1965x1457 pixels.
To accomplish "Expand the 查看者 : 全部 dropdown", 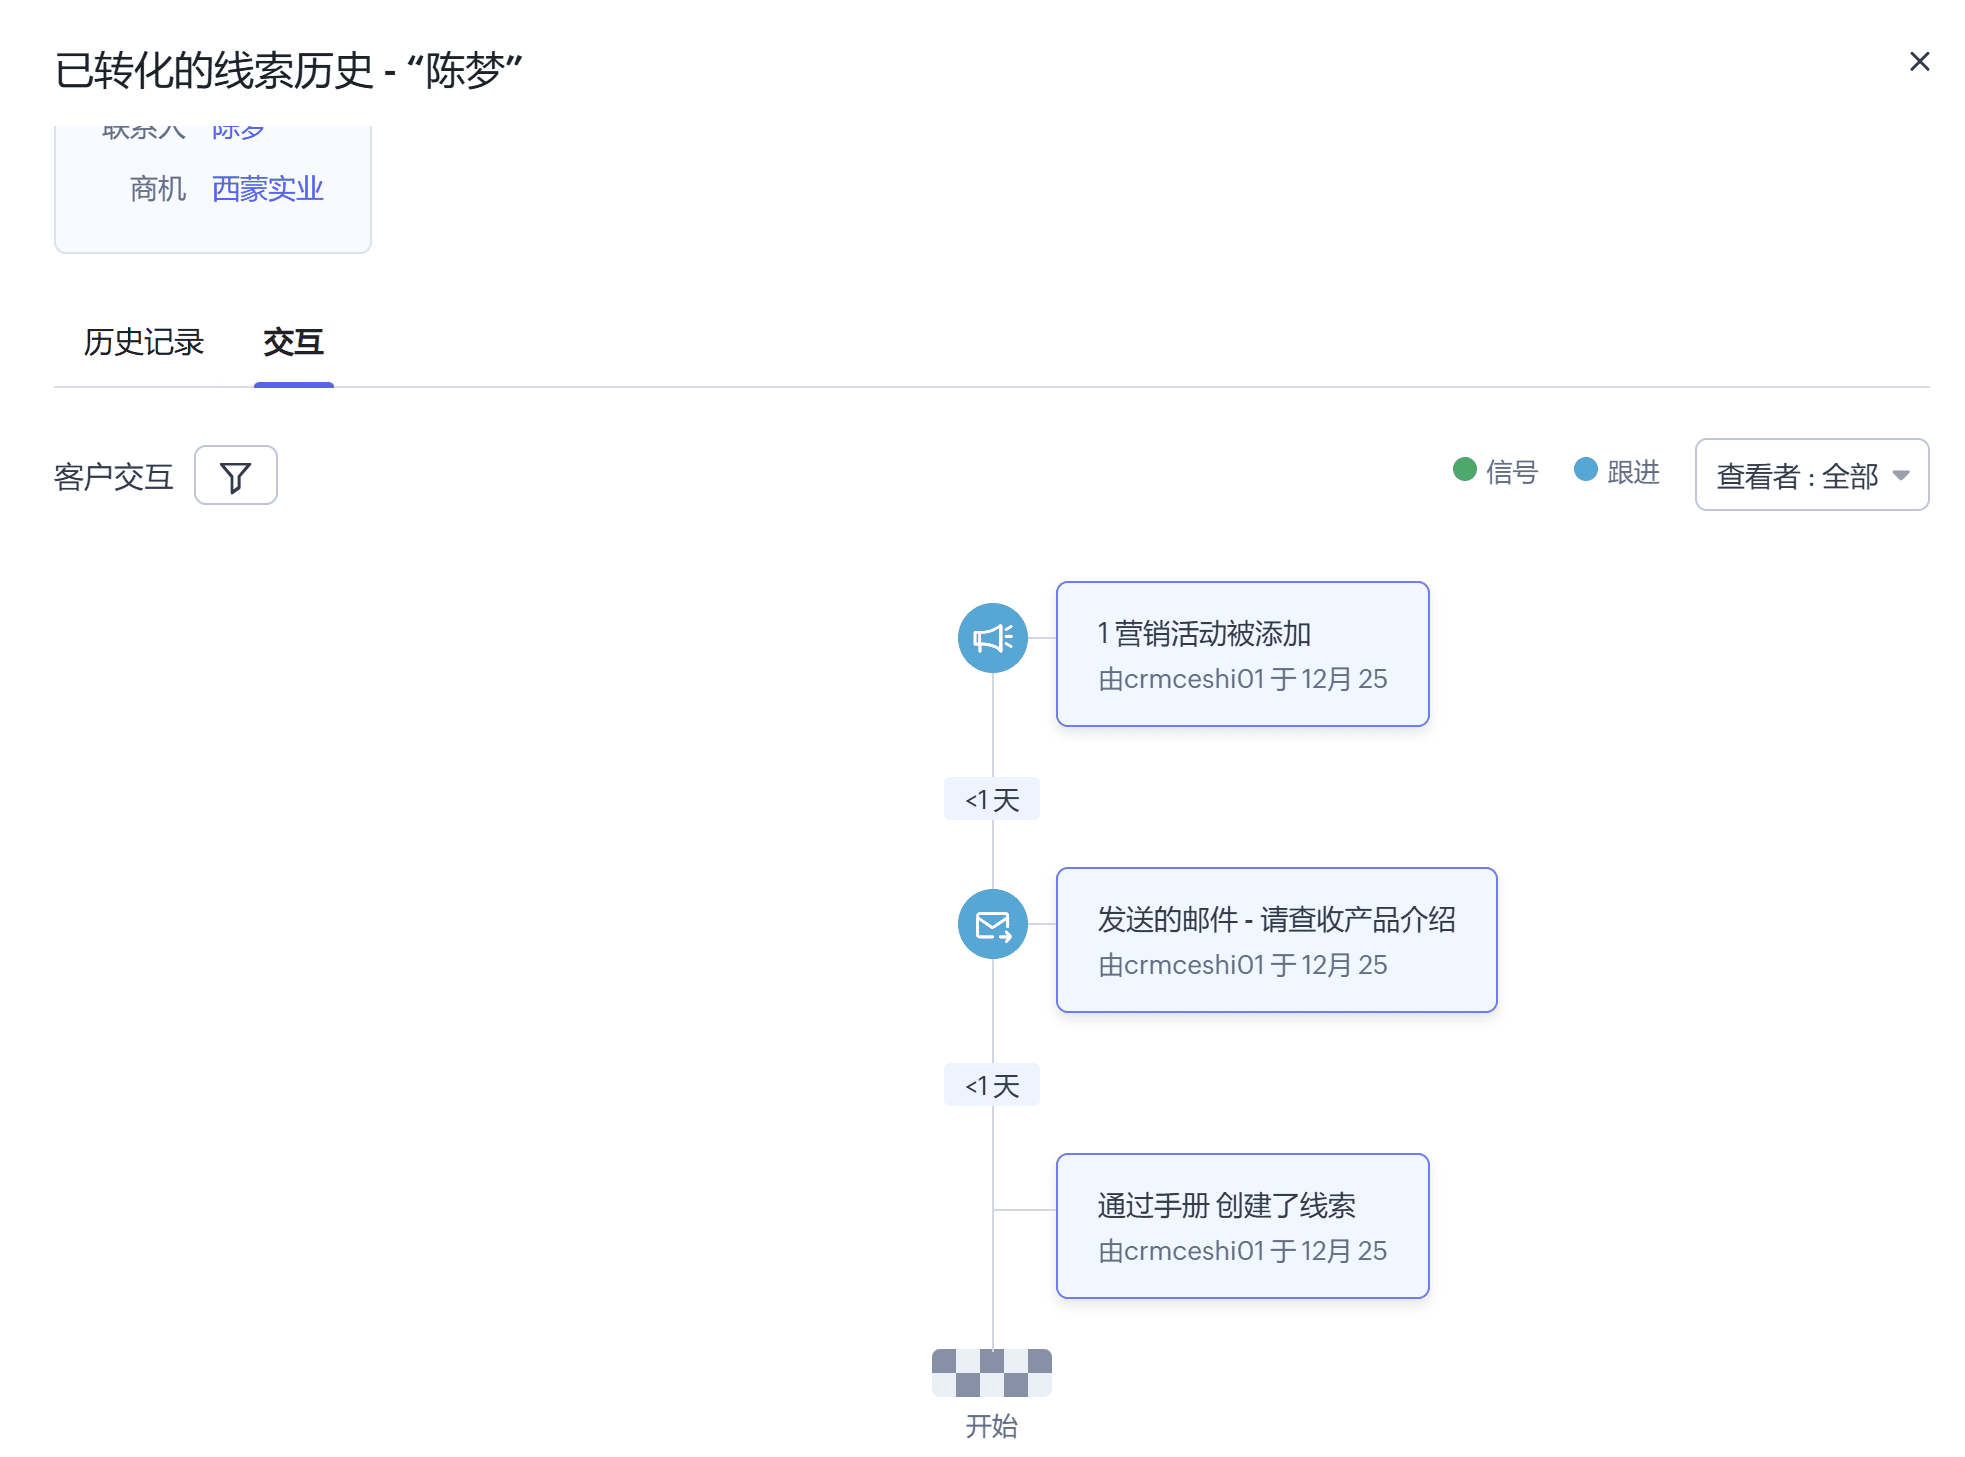I will [1811, 475].
